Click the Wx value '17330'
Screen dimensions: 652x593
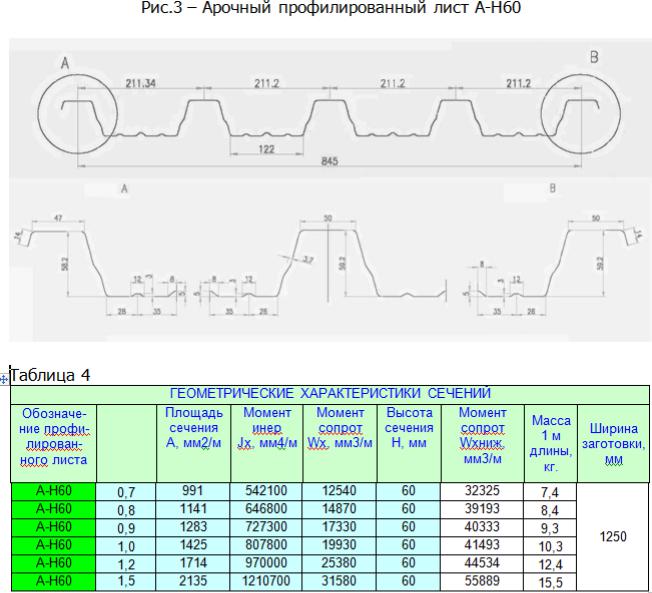(x=339, y=527)
